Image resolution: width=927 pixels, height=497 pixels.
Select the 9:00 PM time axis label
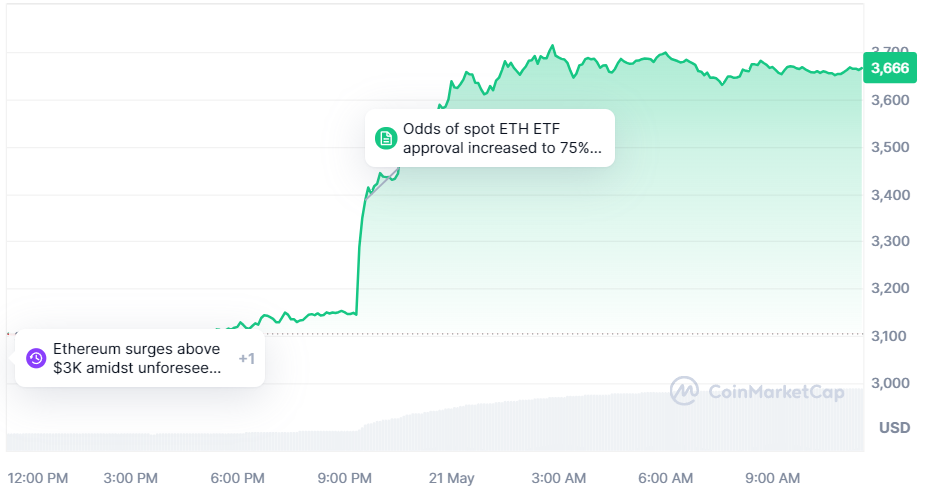pyautogui.click(x=346, y=478)
